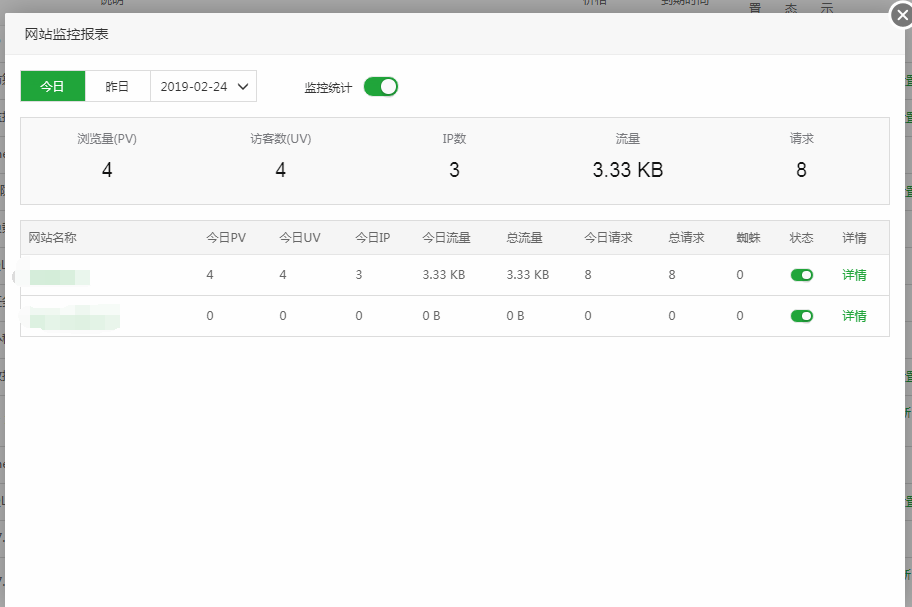Viewport: 912px width, 607px height.
Task: Open 详情 for the first site row
Action: (854, 275)
